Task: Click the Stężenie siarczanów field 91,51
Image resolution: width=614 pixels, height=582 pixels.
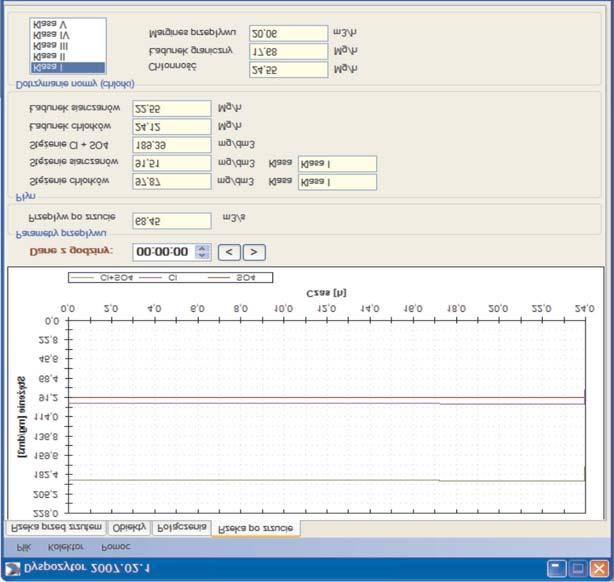Action: click(172, 164)
